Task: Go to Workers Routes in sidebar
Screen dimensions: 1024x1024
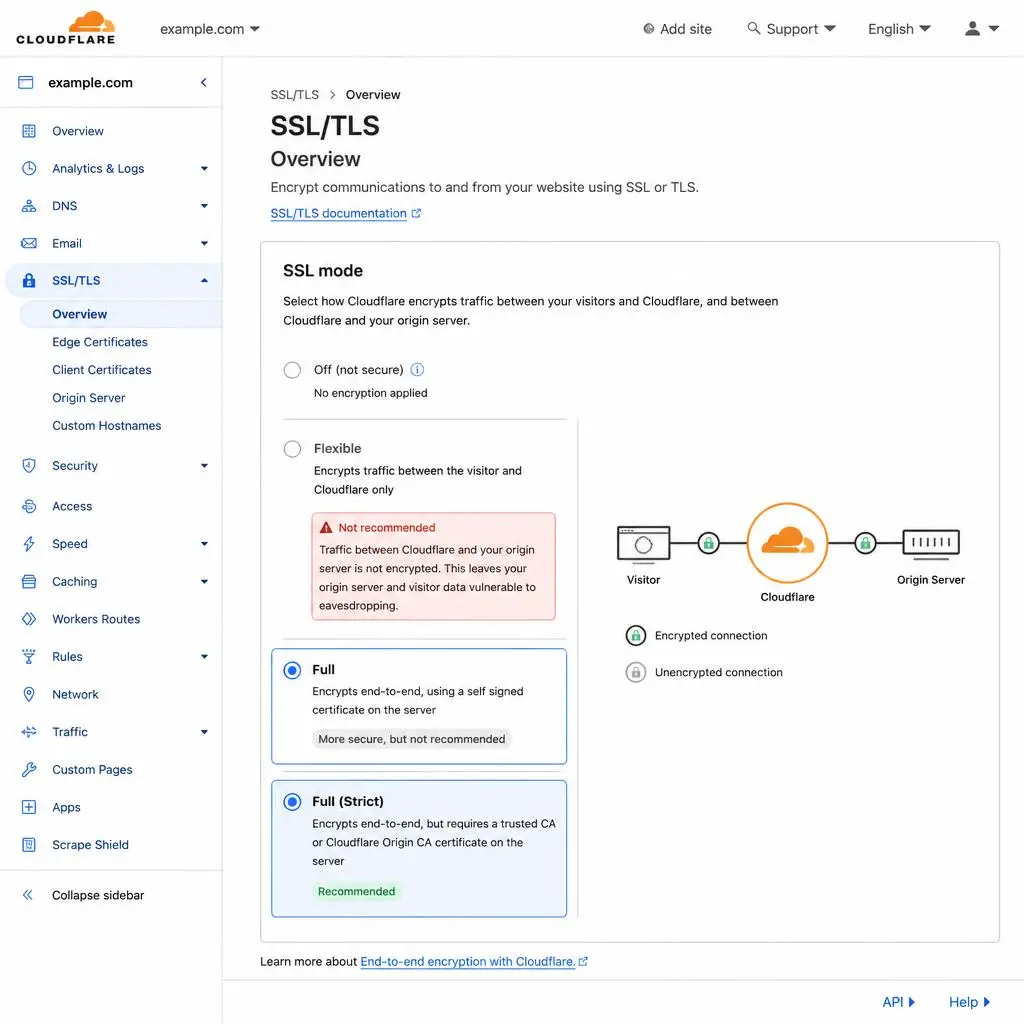Action: [96, 619]
